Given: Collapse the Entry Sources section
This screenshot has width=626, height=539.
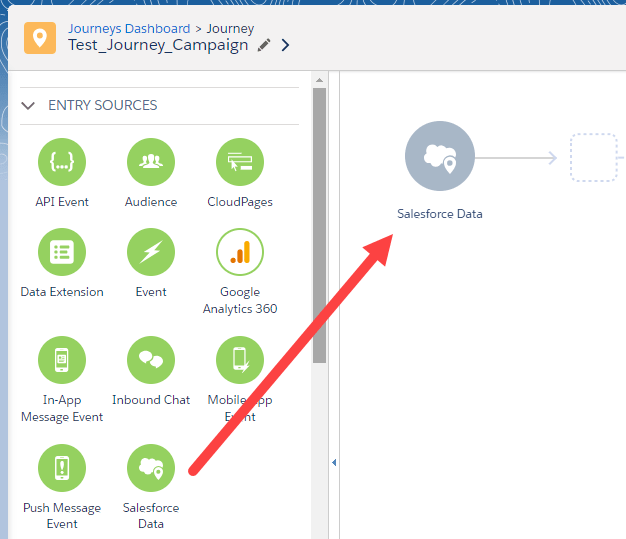Looking at the screenshot, I should 29,105.
